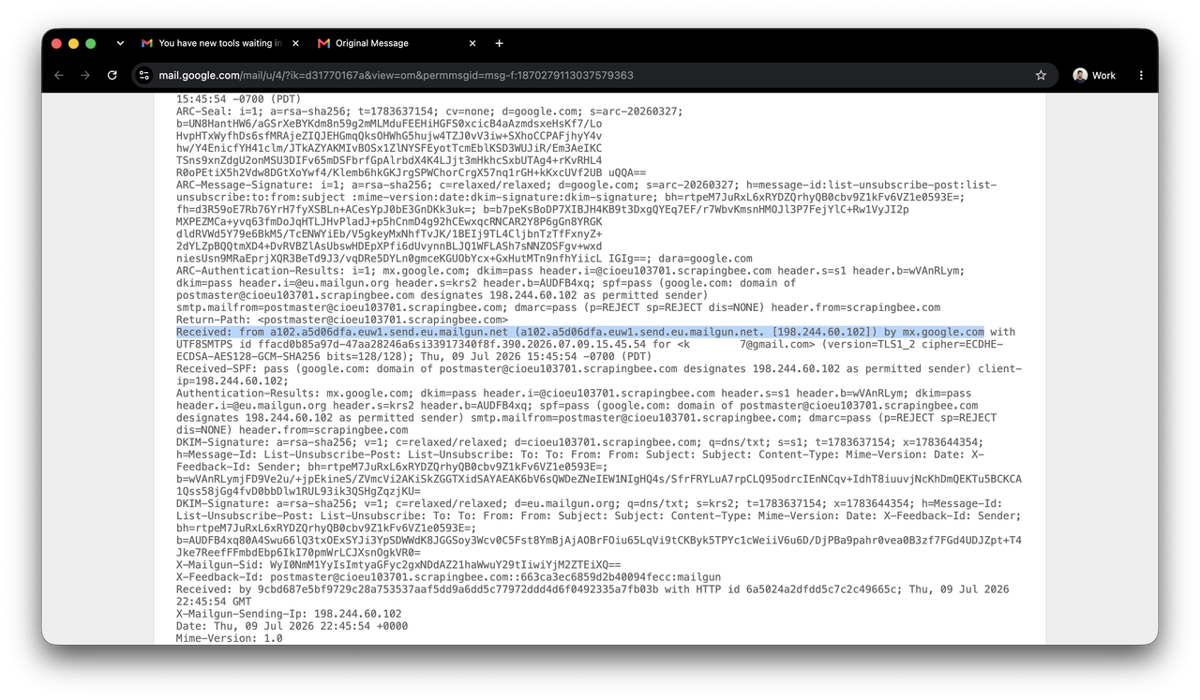Expand the tab search dropdown arrow
This screenshot has height=700, width=1200.
click(120, 43)
